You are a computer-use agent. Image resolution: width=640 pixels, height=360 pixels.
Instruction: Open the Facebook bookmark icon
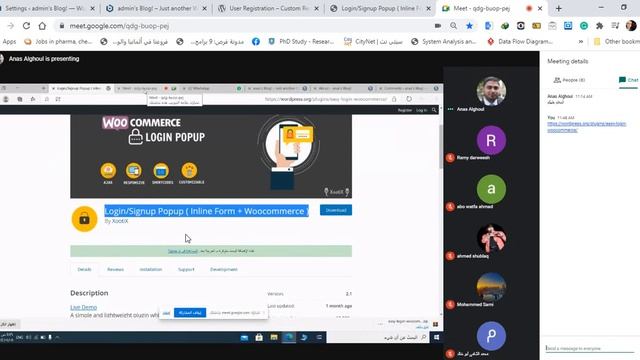tap(256, 42)
